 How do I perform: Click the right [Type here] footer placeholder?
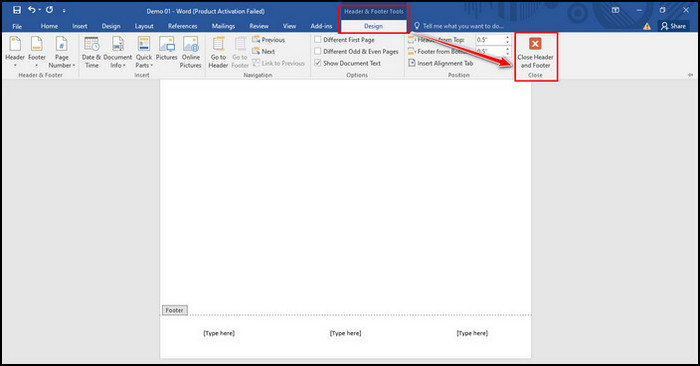472,333
